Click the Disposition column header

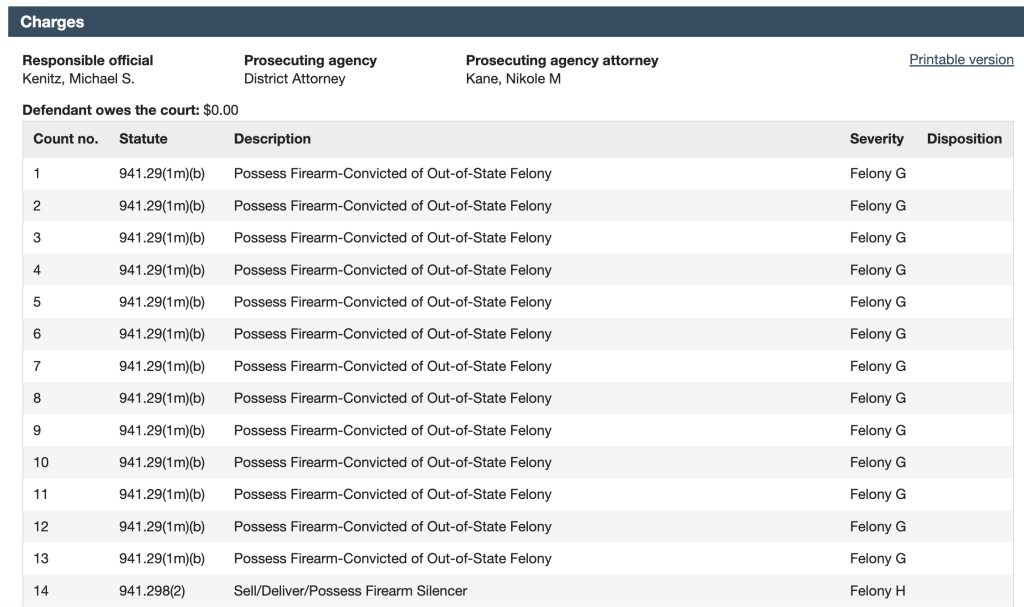964,139
